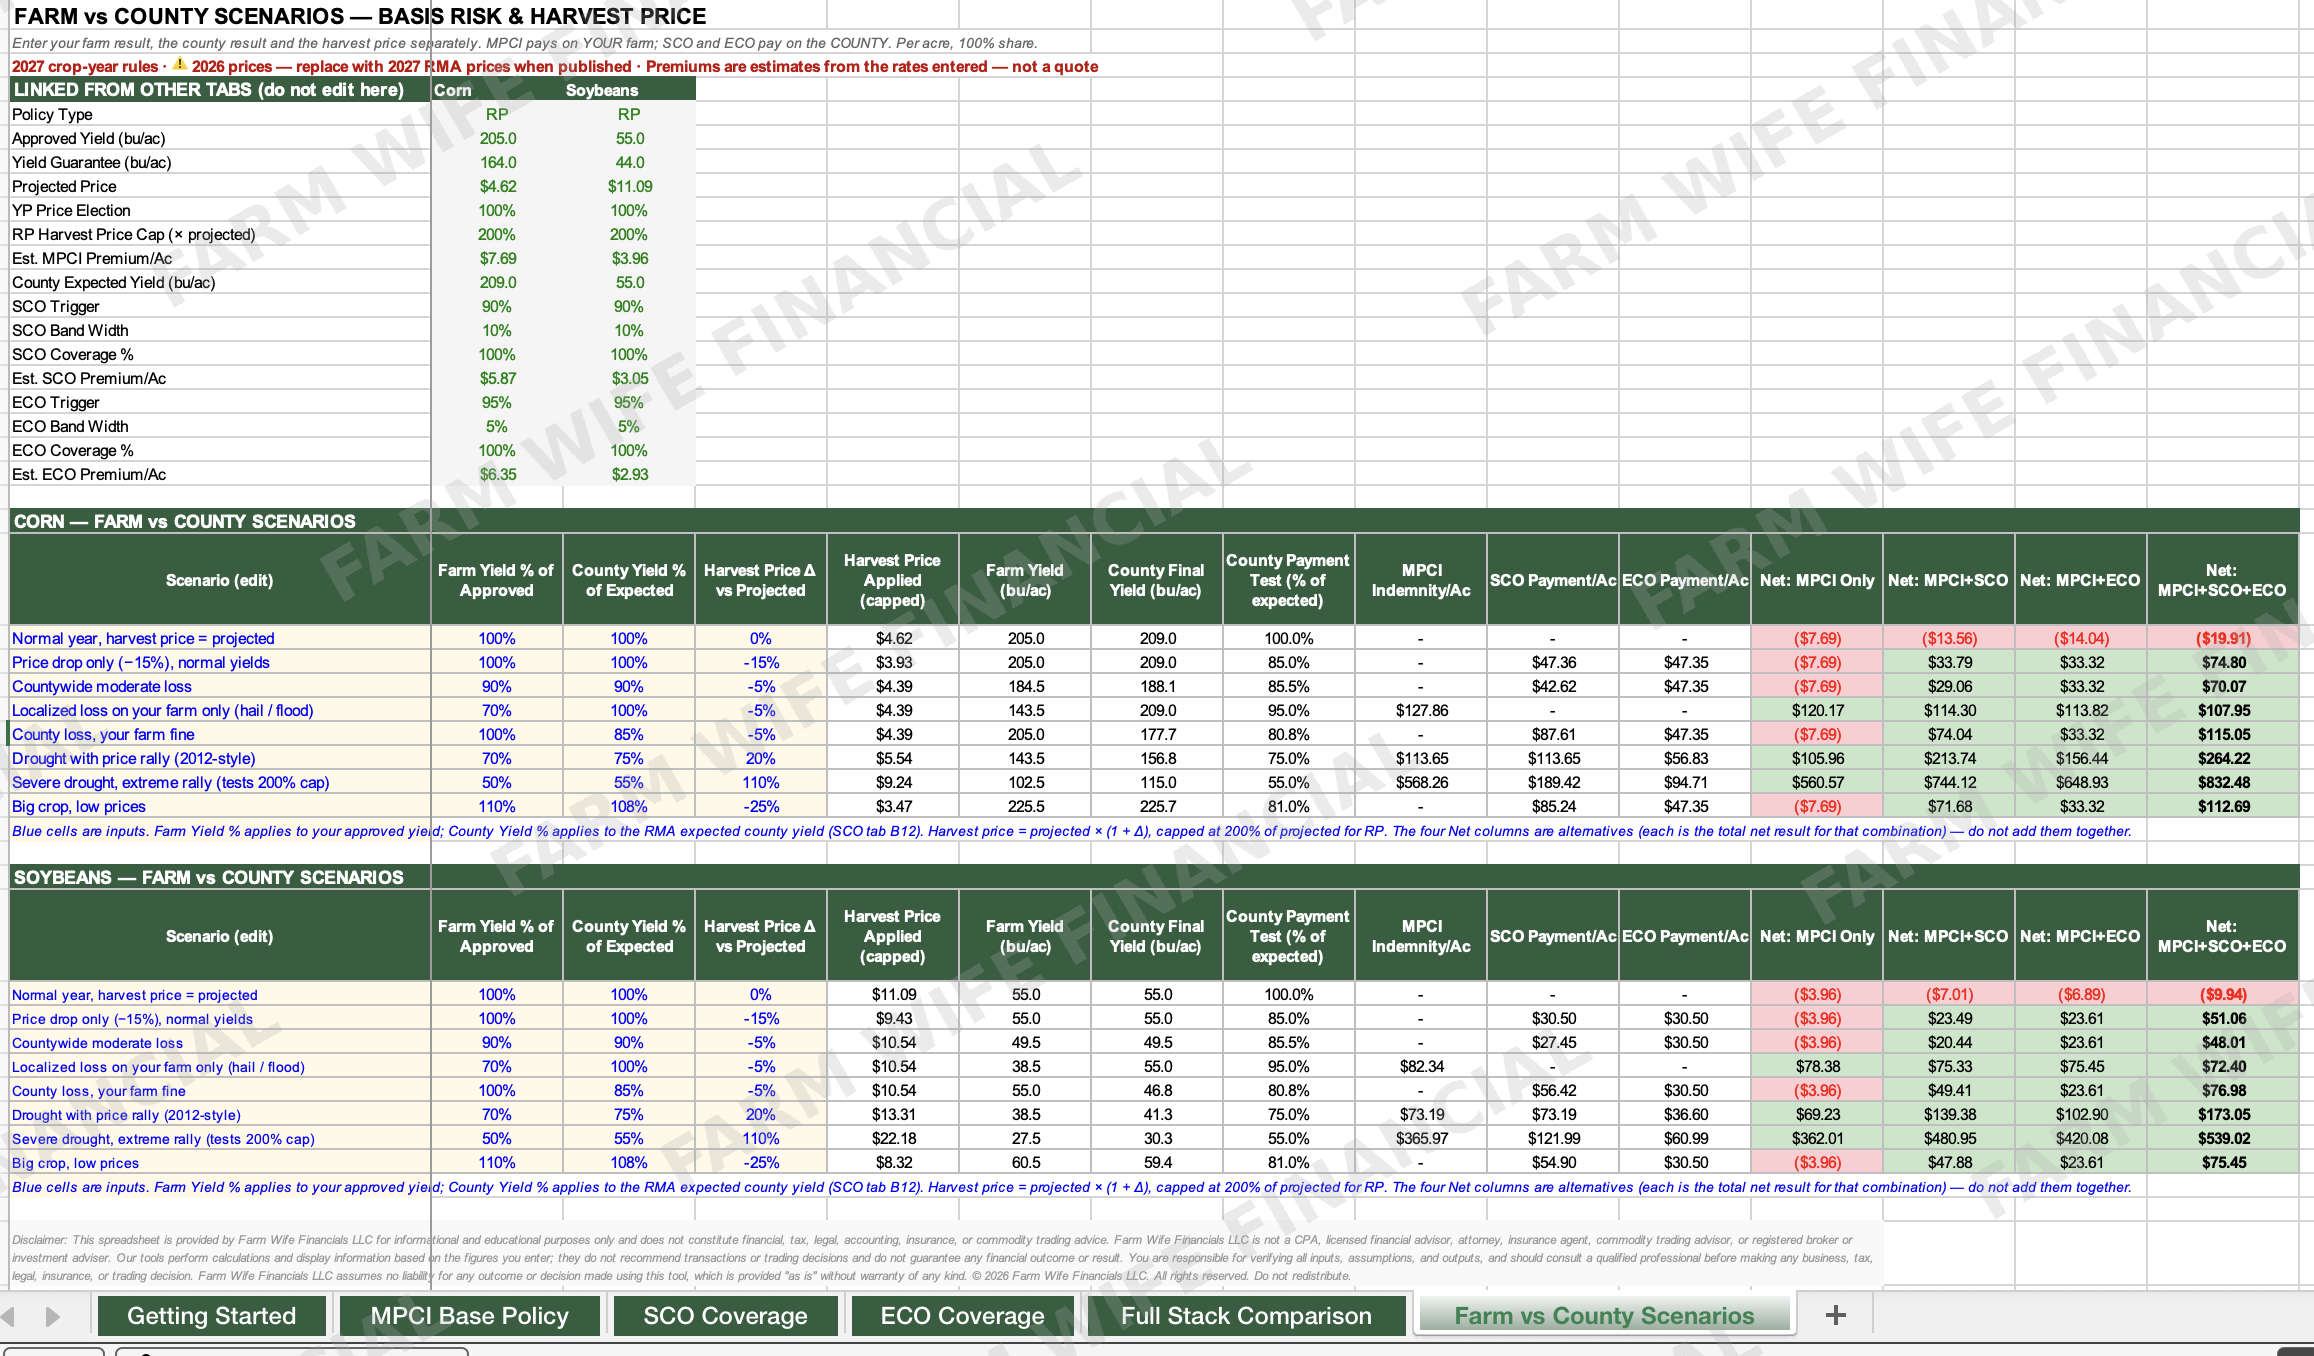Open the Getting Started tab
2314x1356 pixels.
click(x=212, y=1316)
